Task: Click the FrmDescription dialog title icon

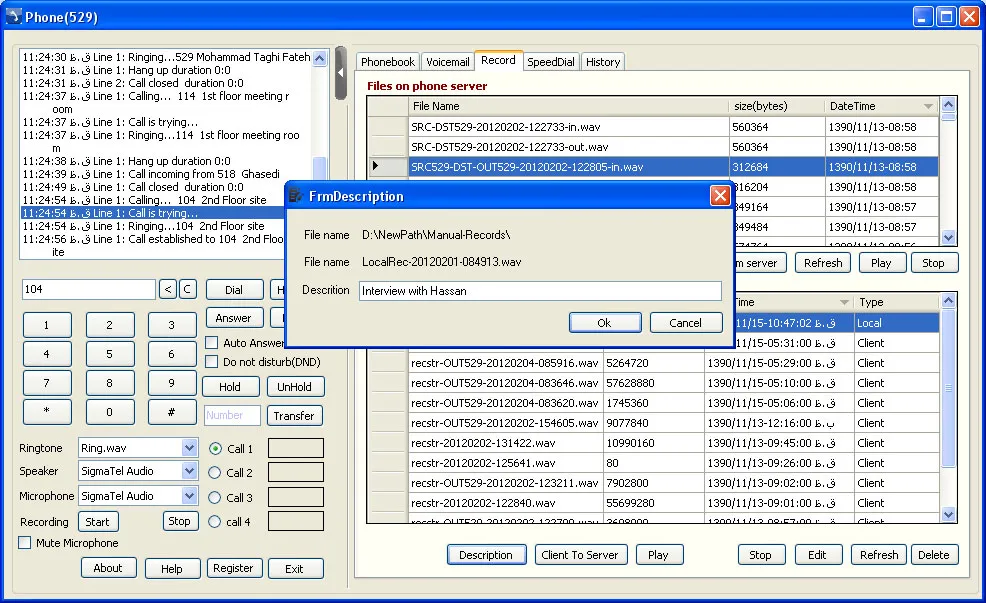Action: (296, 196)
